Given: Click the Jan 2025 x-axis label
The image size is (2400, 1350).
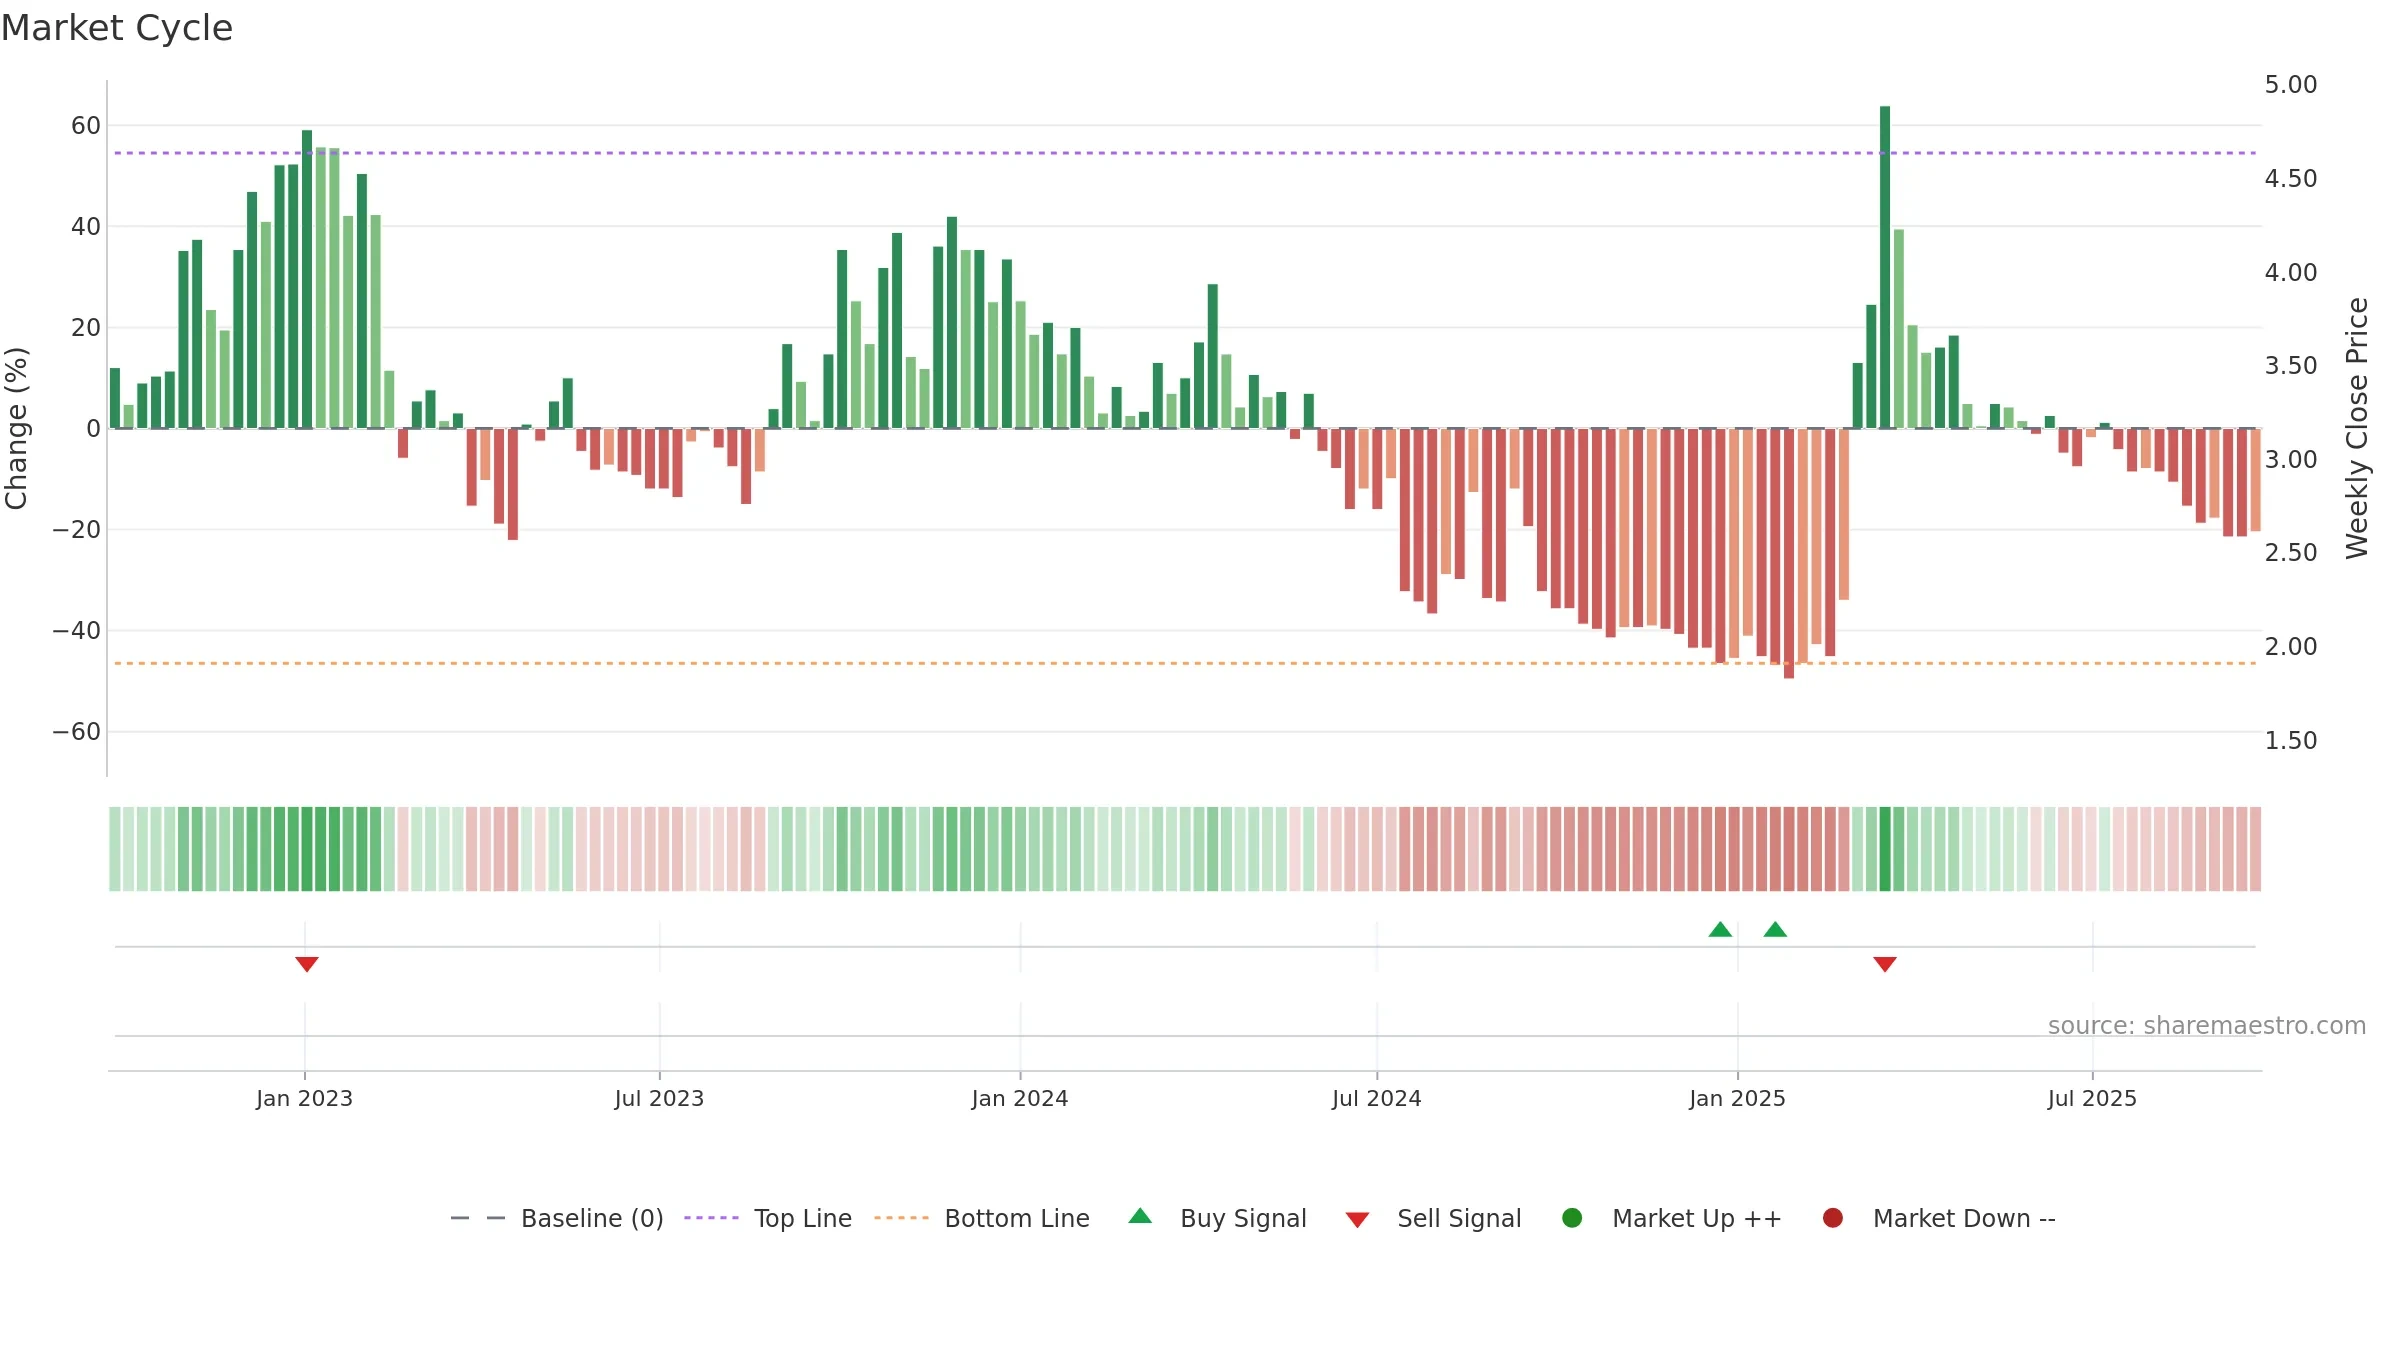Looking at the screenshot, I should tap(1737, 1098).
